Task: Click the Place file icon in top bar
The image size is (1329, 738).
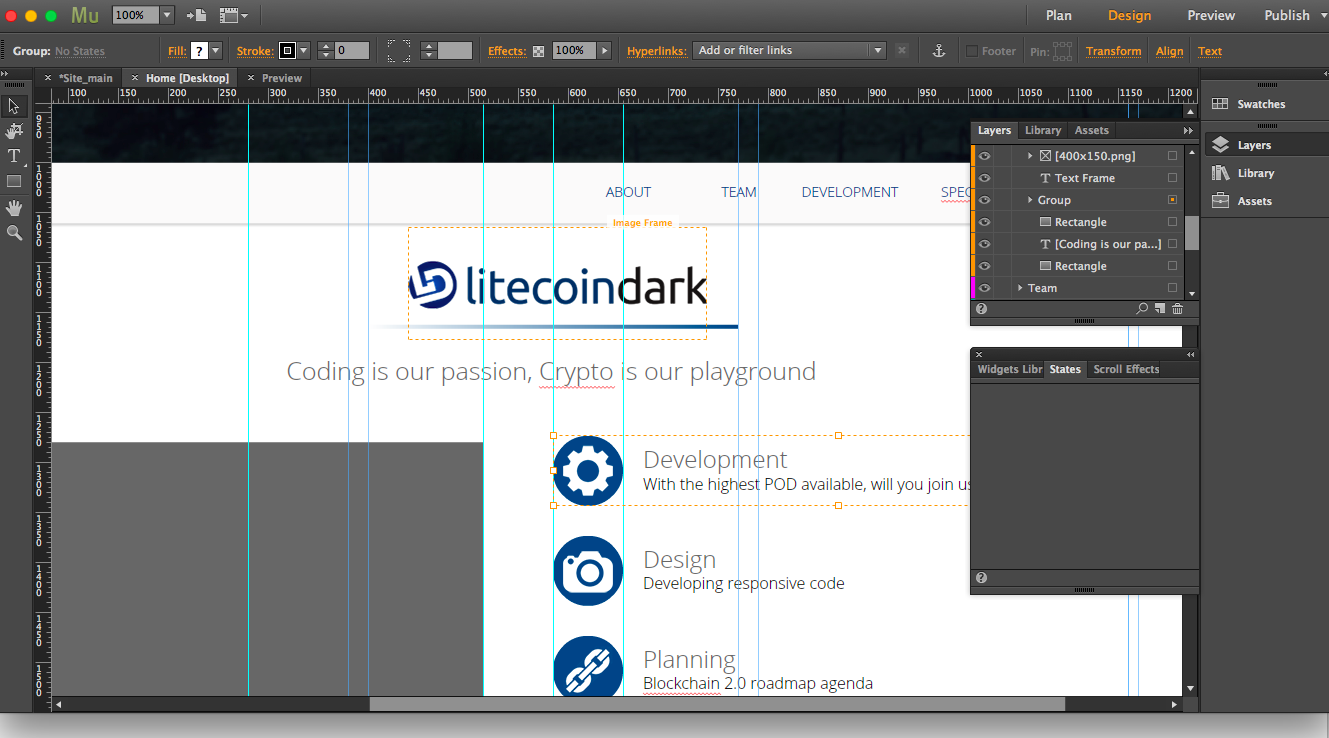Action: coord(196,15)
